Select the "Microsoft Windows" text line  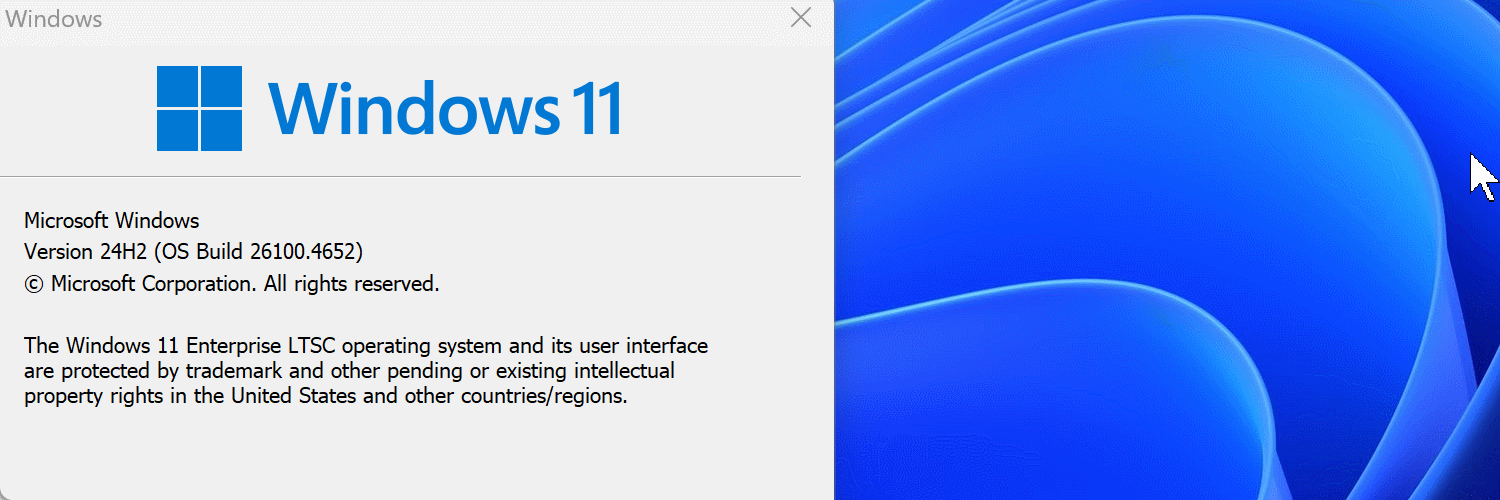pos(112,221)
